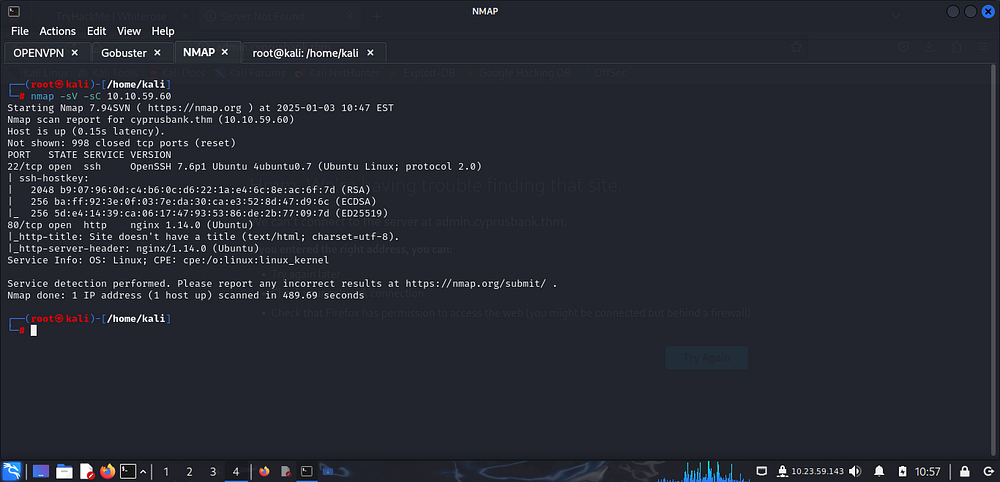Switch to workspace 2
The image size is (1000, 482).
click(189, 472)
